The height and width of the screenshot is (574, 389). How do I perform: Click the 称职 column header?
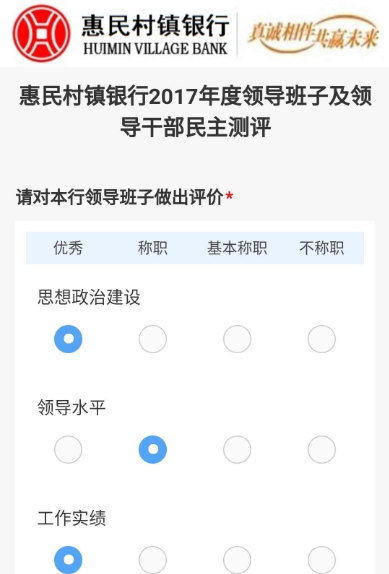pos(153,248)
